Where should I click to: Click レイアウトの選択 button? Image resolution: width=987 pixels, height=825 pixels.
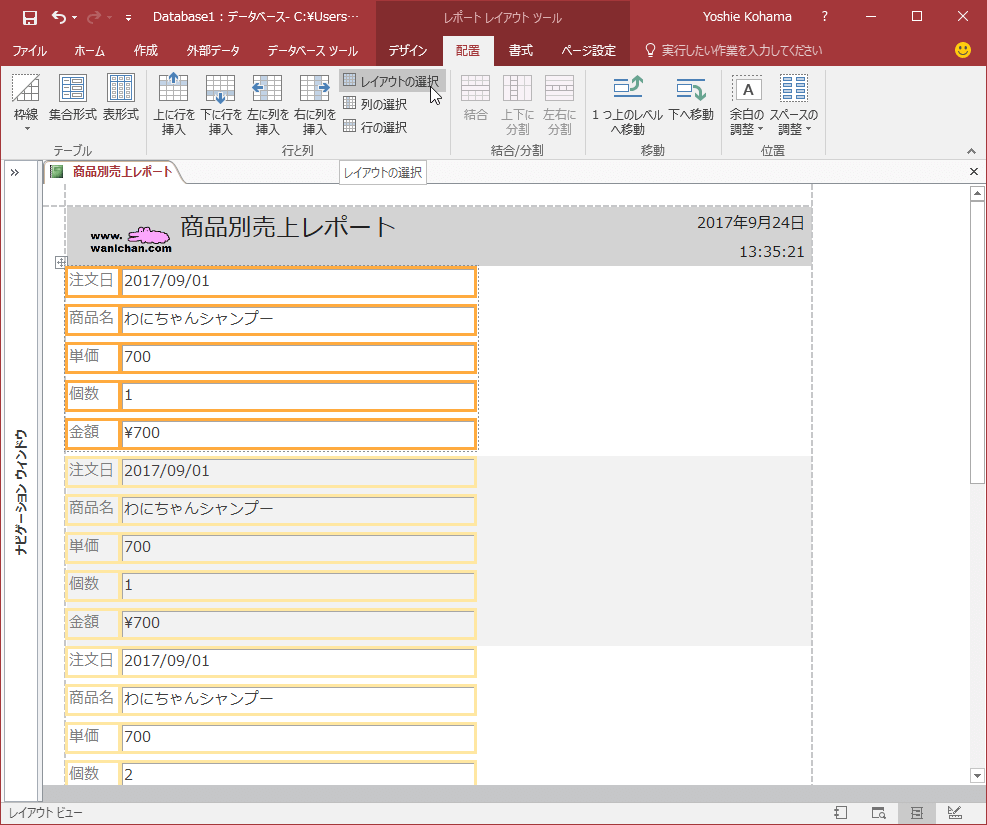[x=392, y=81]
